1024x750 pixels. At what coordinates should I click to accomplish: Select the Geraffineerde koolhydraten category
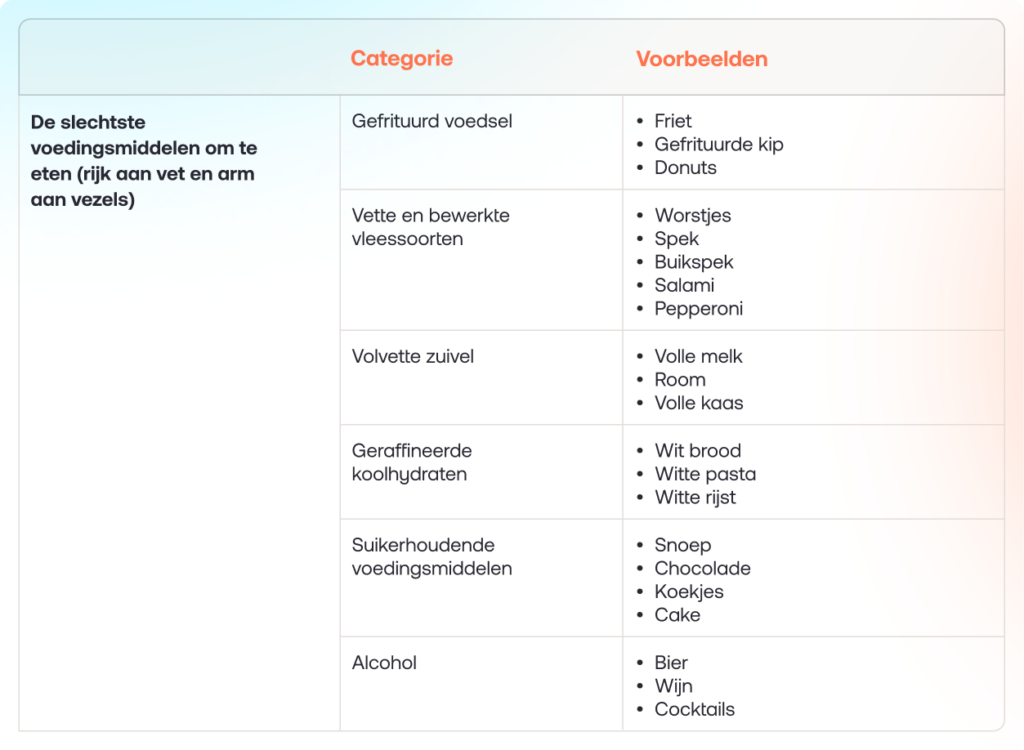[x=411, y=462]
